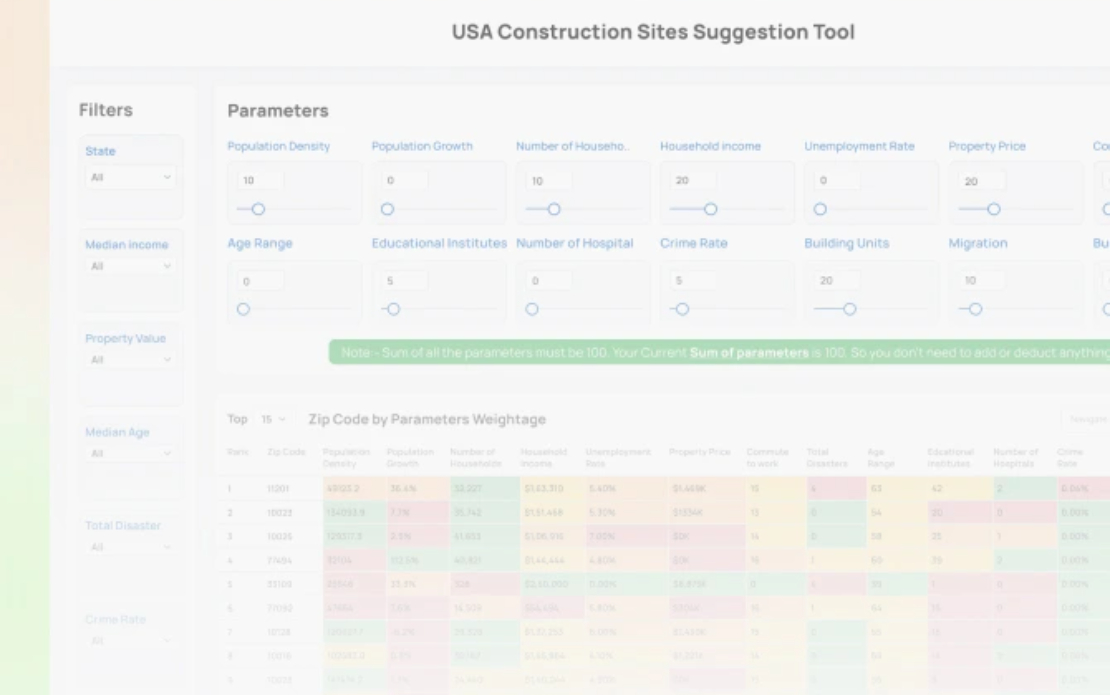The height and width of the screenshot is (695, 1110).
Task: Select zip code 33109 cell
Action: pos(279,584)
